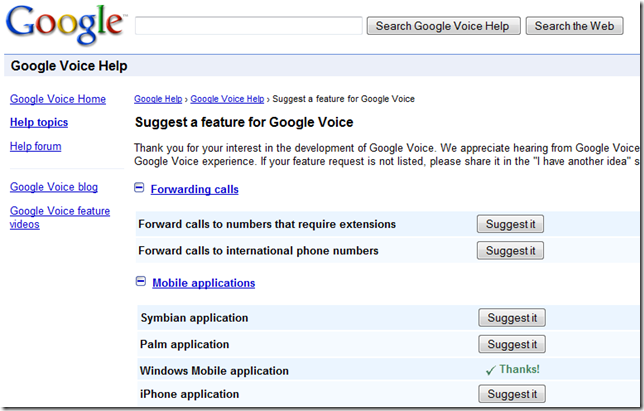Open Forwarding calls heading link
Screen dimensions: 644x411
click(195, 189)
